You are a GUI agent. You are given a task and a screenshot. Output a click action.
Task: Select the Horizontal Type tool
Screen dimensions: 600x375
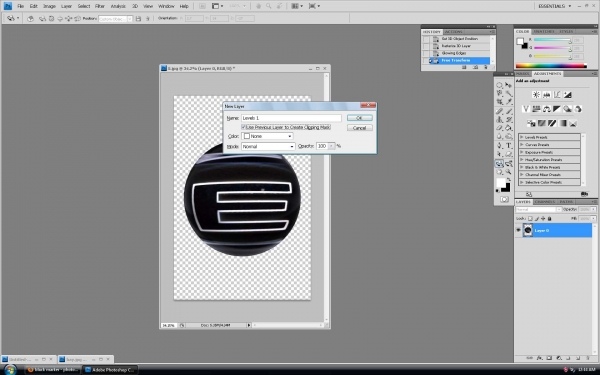pyautogui.click(x=509, y=145)
